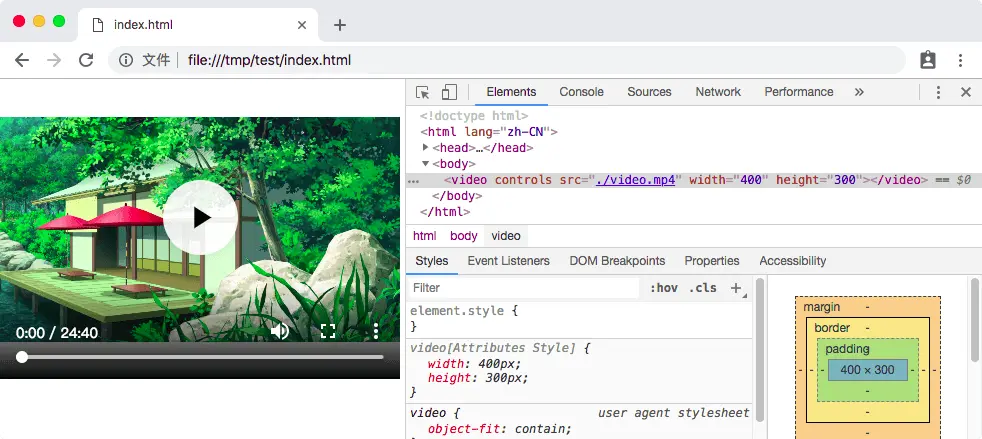
Task: Click body in the breadcrumb bar
Action: tap(463, 236)
